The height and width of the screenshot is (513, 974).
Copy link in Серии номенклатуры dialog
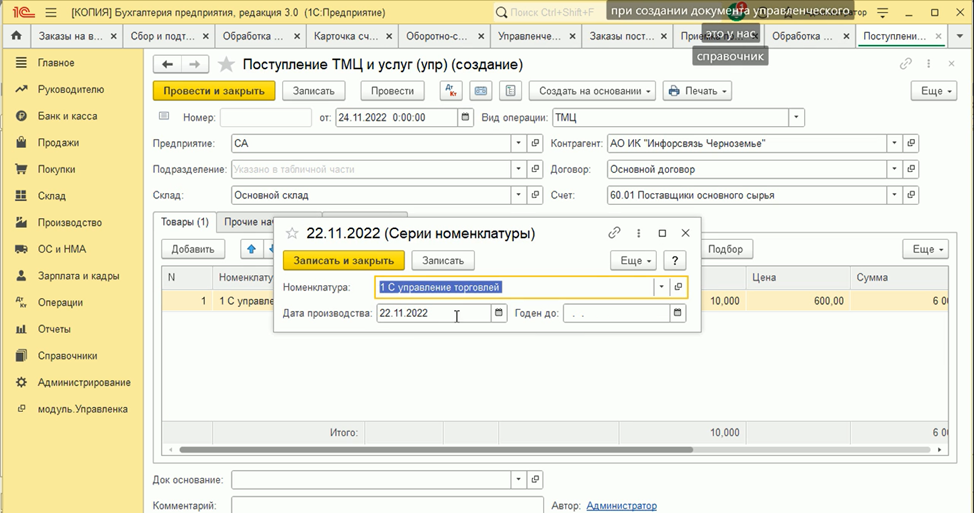[x=614, y=233]
